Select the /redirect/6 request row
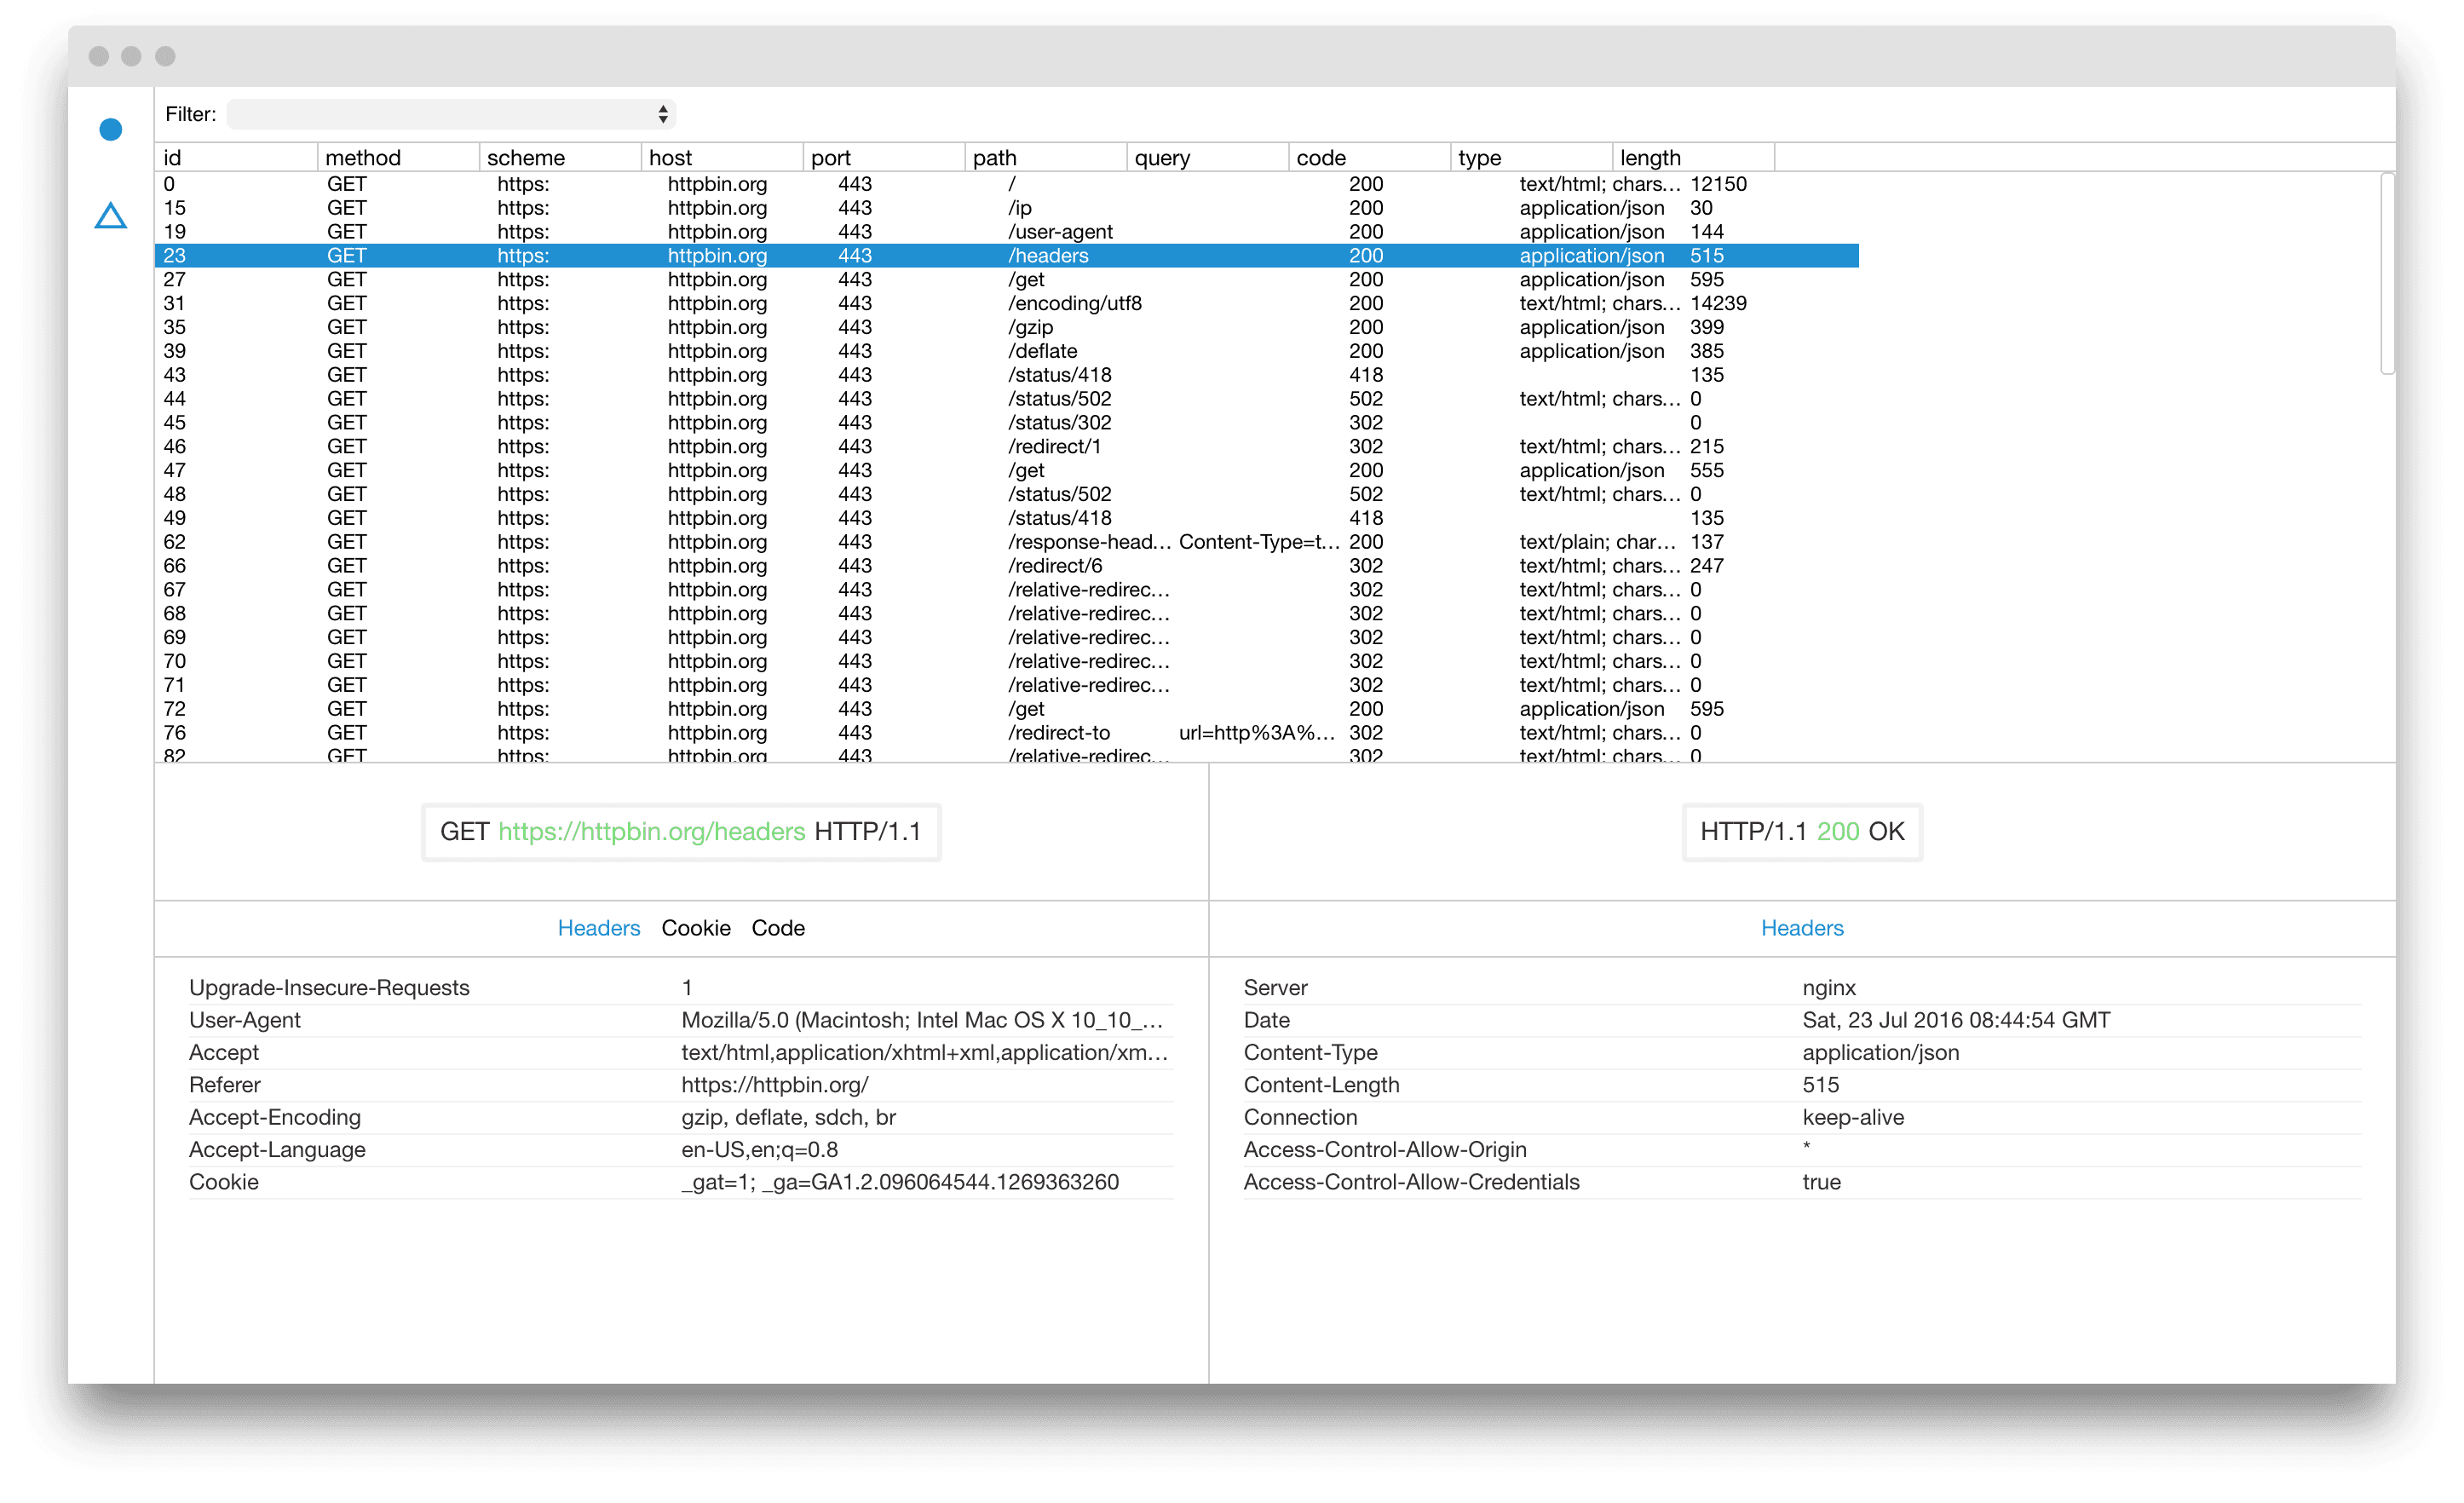 (1007, 566)
